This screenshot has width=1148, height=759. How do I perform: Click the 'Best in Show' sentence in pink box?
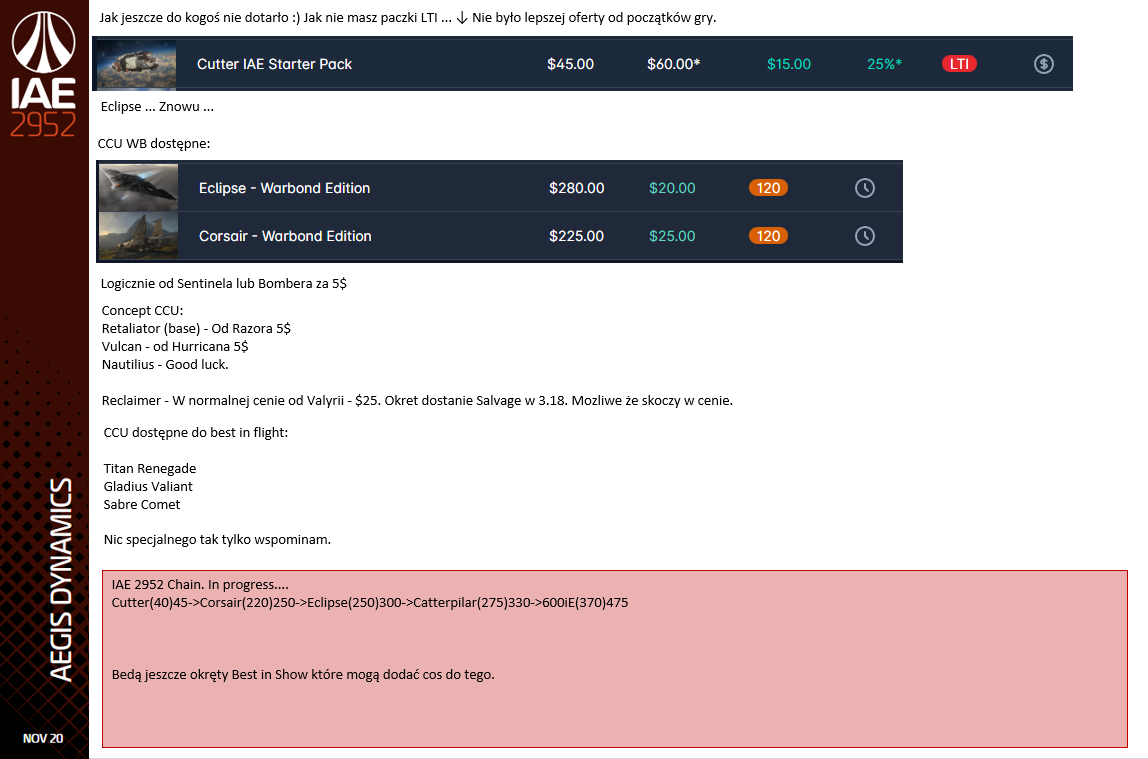pos(303,674)
